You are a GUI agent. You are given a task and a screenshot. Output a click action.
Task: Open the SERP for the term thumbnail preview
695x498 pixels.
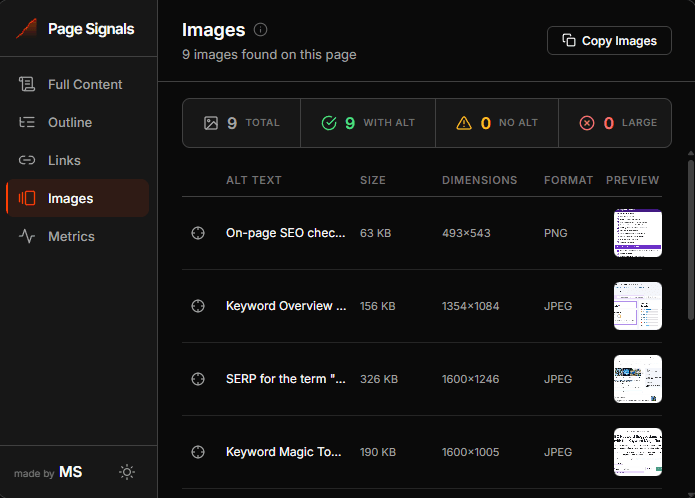[x=638, y=379]
